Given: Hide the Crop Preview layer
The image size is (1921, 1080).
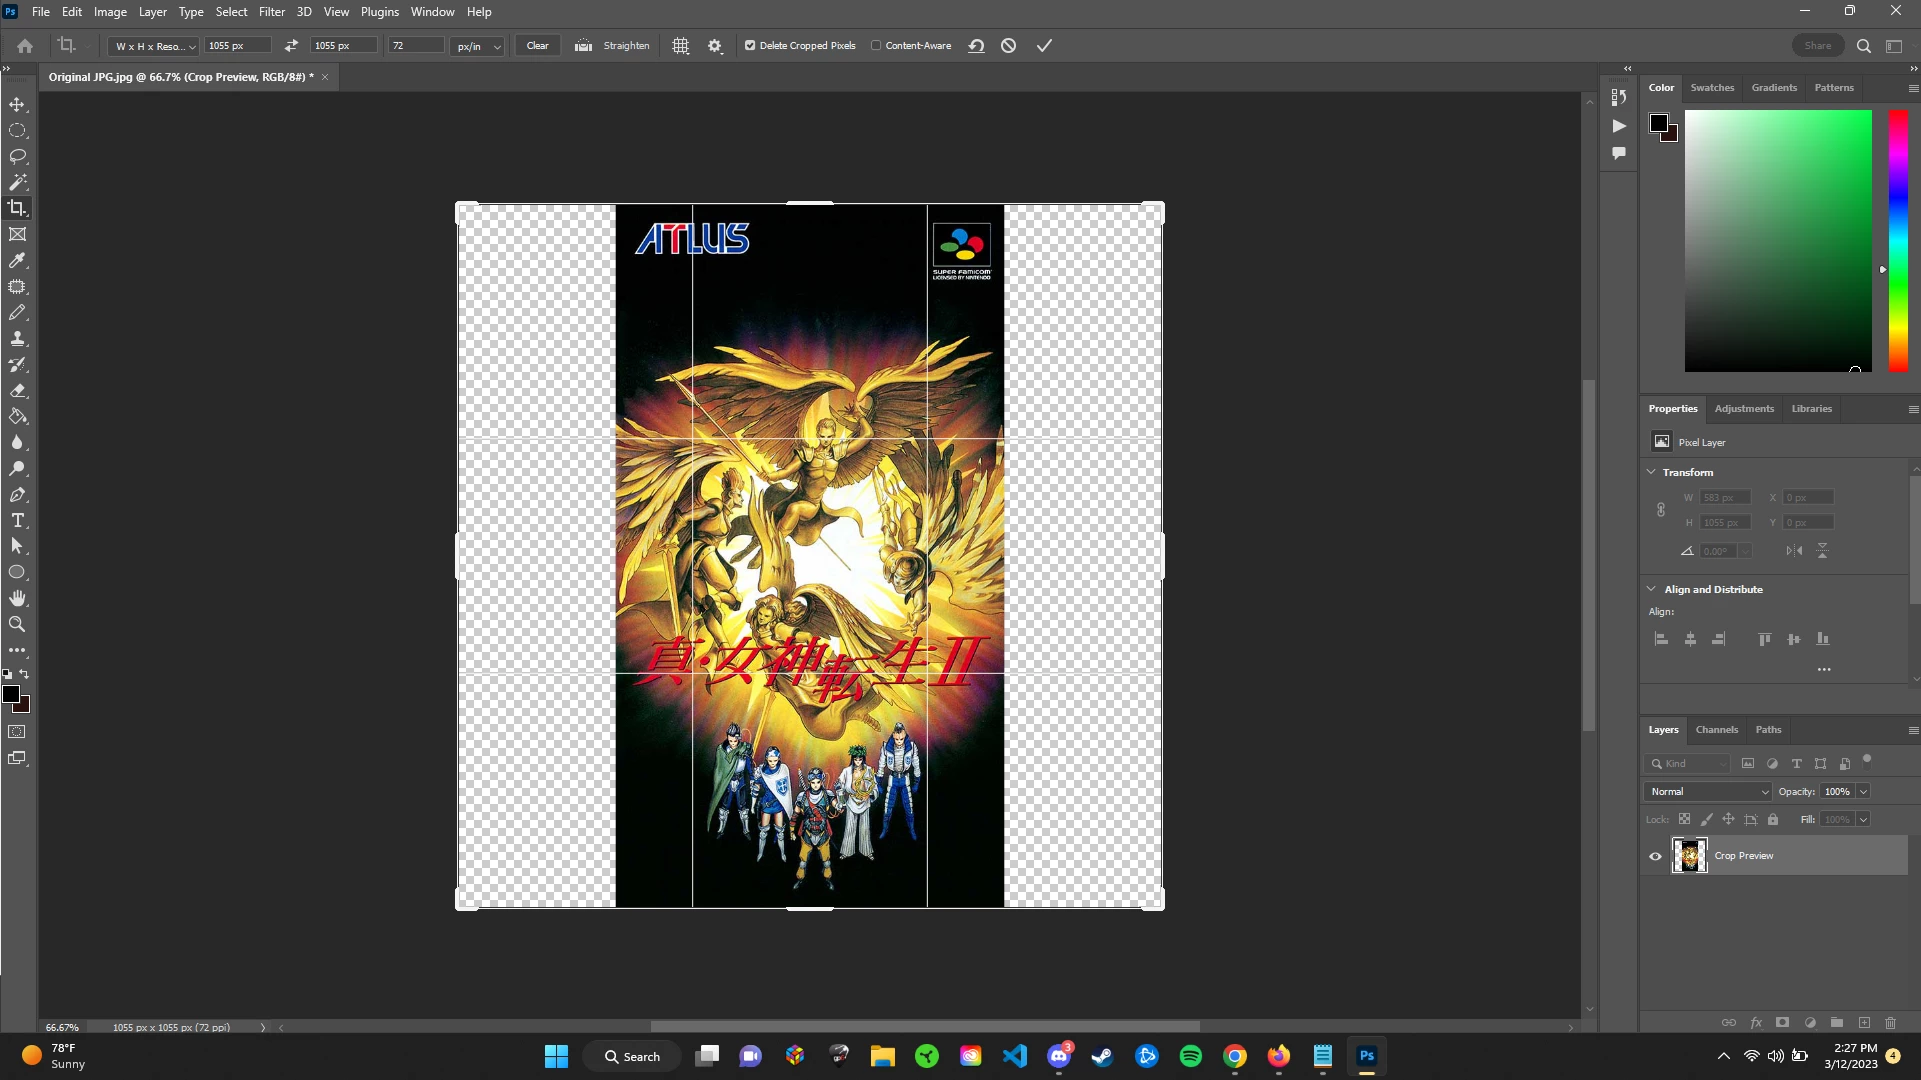Looking at the screenshot, I should coord(1655,856).
